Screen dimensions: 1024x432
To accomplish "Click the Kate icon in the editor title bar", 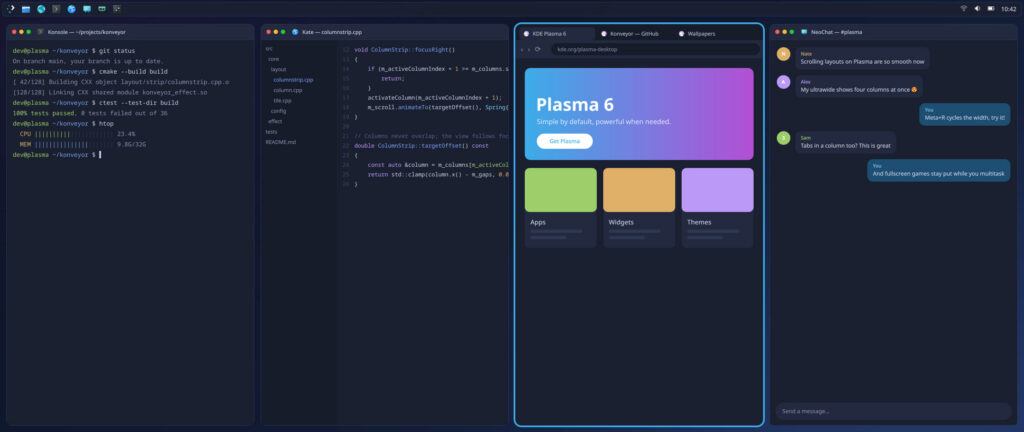I will point(295,31).
